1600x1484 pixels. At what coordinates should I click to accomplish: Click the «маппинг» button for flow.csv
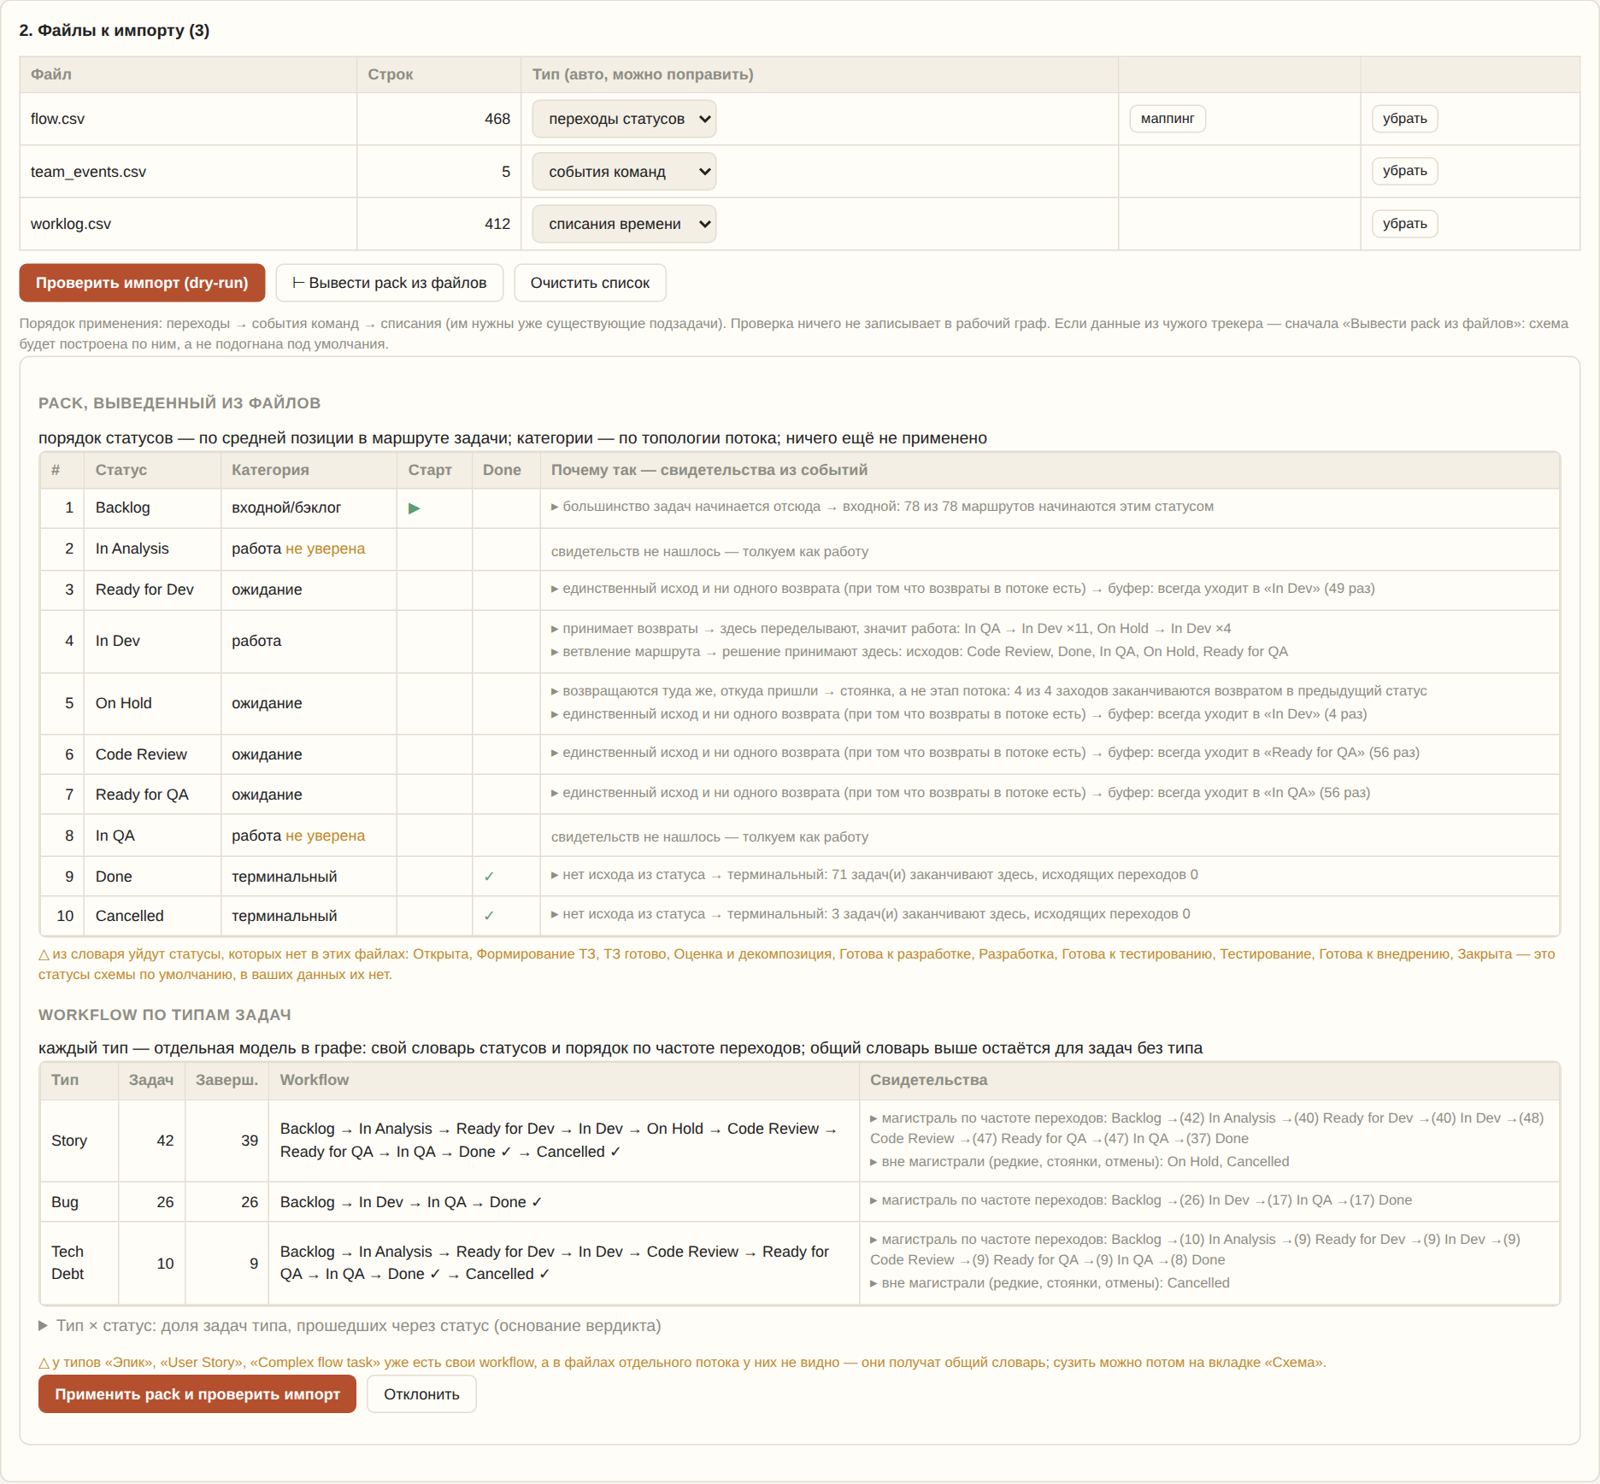pyautogui.click(x=1168, y=119)
